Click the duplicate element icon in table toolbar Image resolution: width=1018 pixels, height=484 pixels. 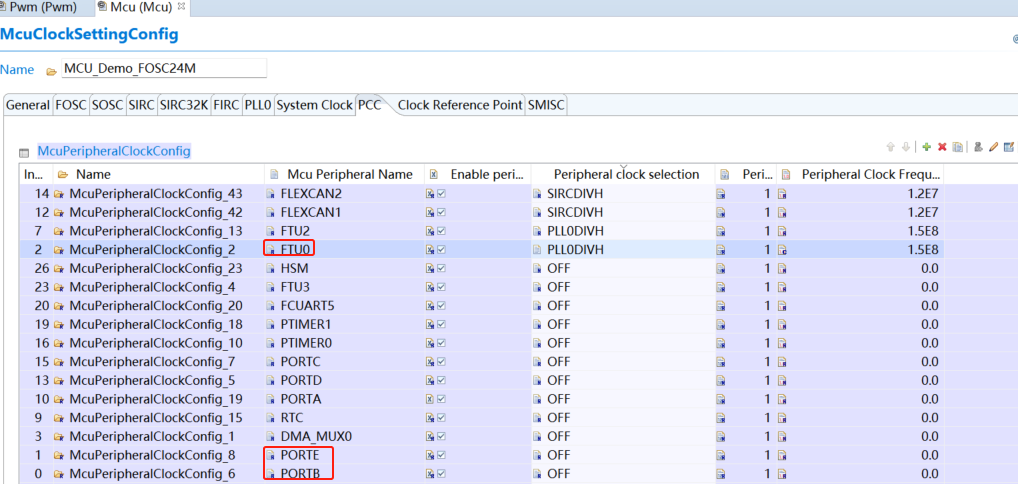coord(957,148)
